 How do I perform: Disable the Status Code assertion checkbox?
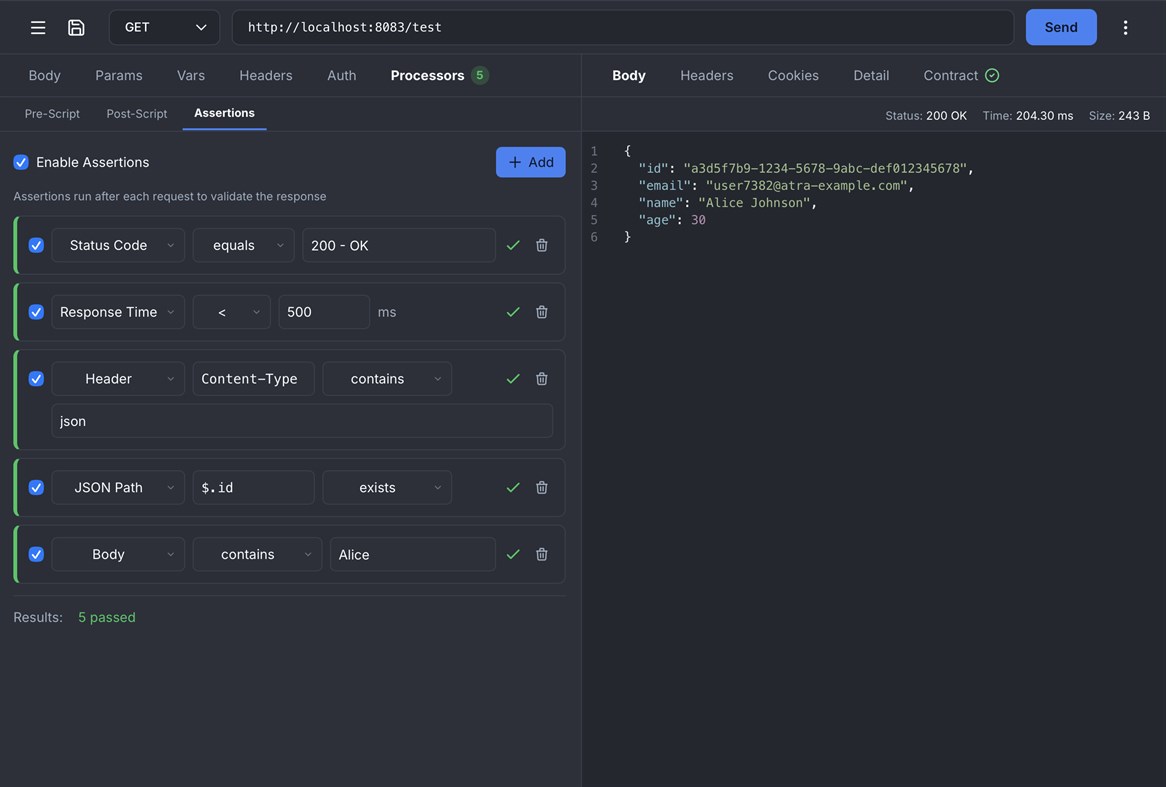click(x=36, y=245)
